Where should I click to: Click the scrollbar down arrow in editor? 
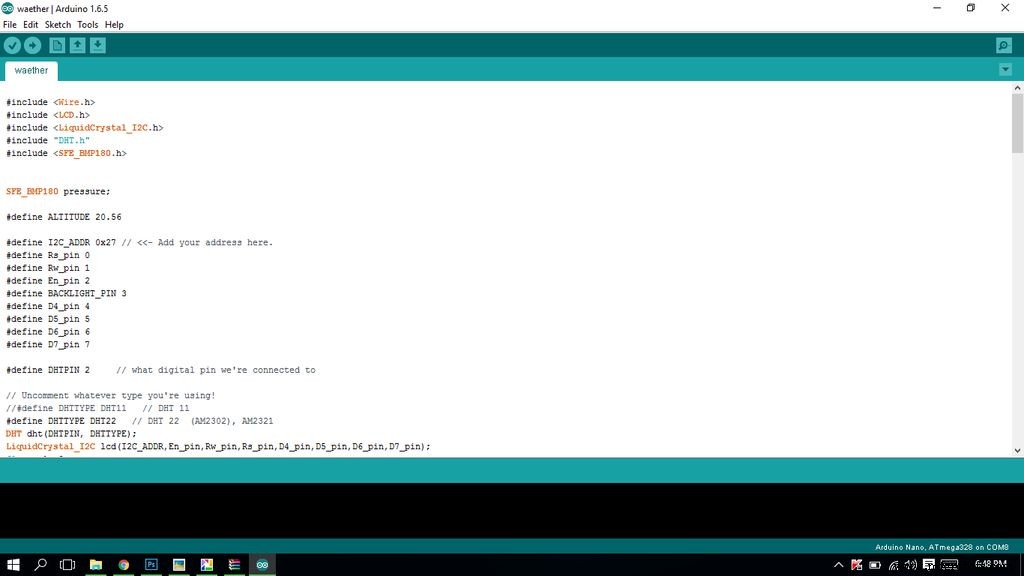[x=1017, y=450]
